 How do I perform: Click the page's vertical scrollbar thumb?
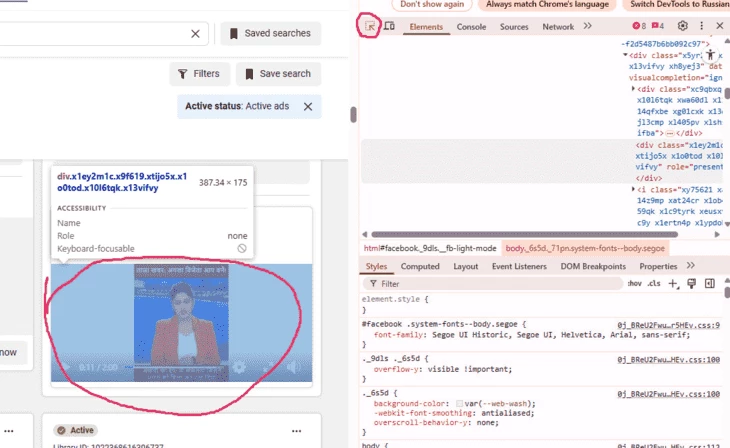point(353,114)
